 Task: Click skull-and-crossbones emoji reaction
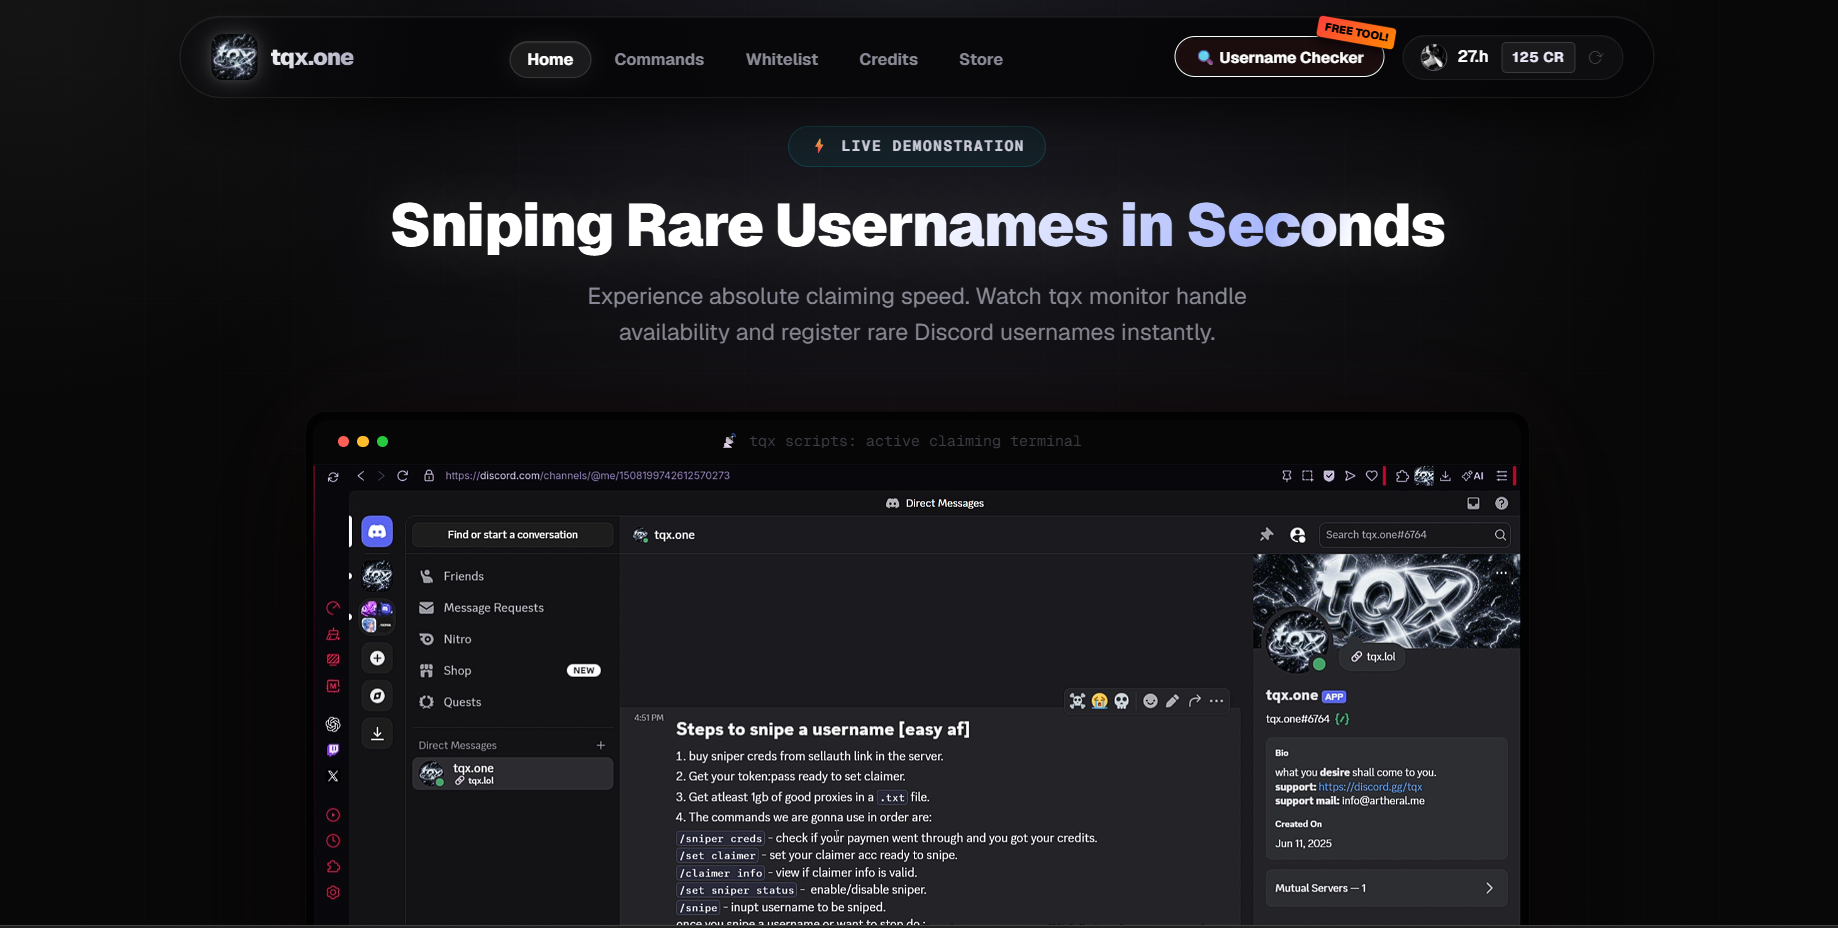(x=1077, y=701)
